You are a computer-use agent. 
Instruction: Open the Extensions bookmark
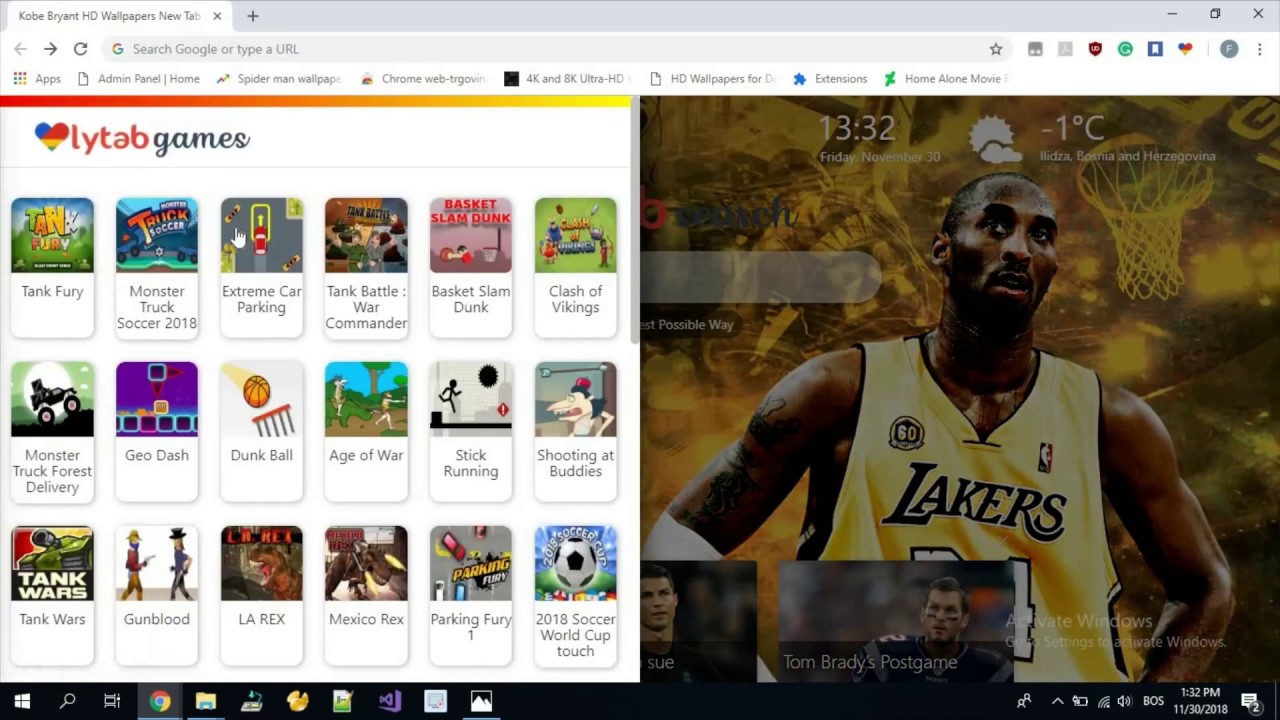[x=830, y=78]
